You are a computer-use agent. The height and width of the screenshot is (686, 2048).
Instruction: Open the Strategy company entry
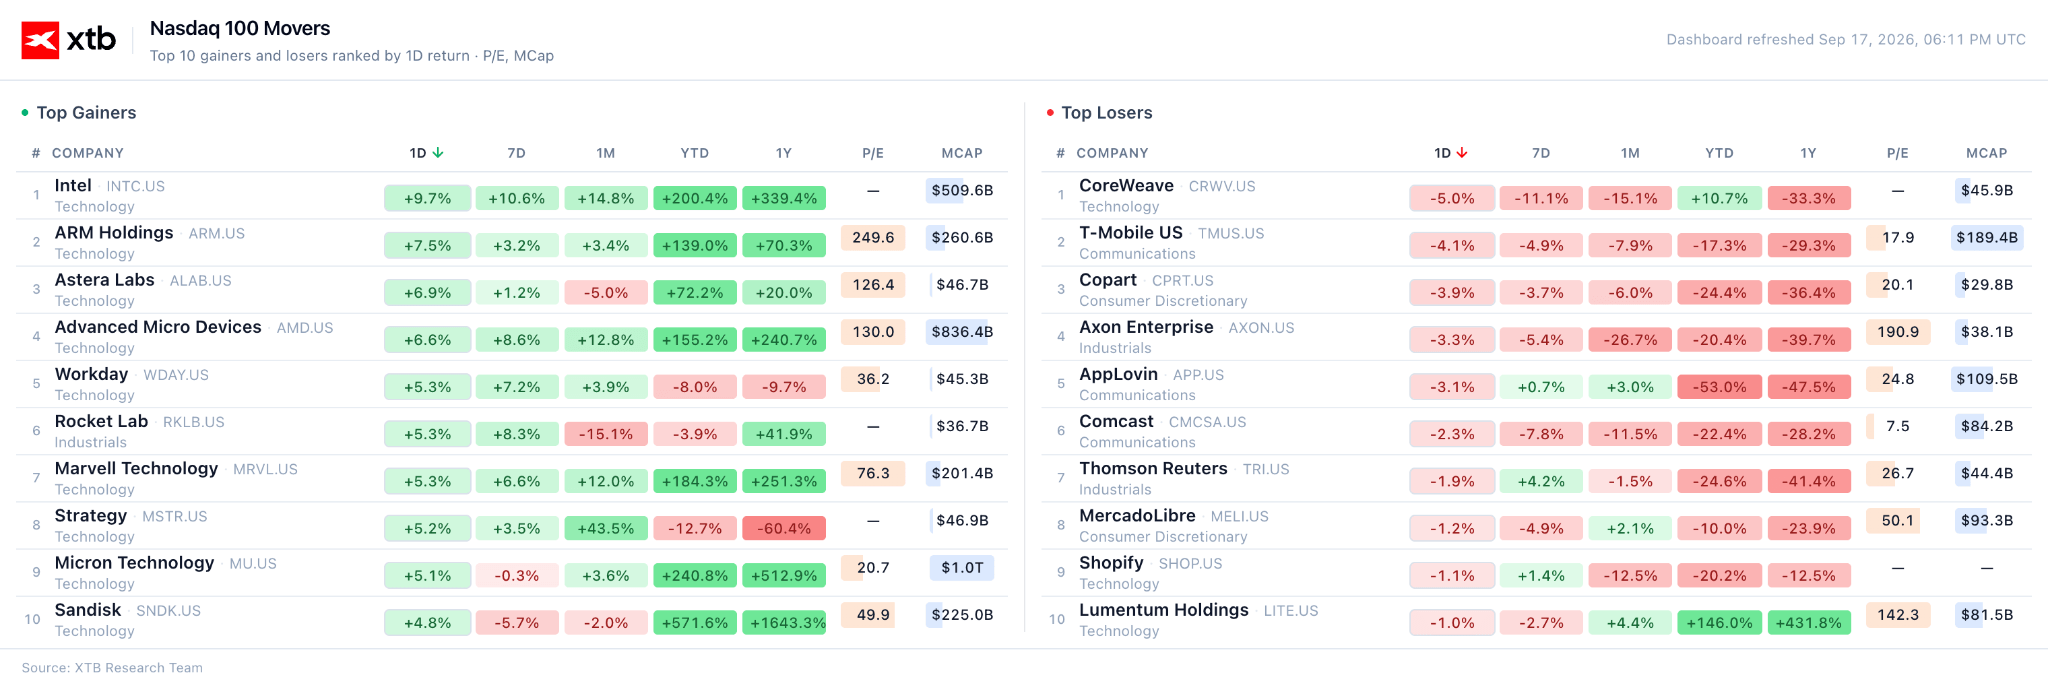[x=90, y=516]
